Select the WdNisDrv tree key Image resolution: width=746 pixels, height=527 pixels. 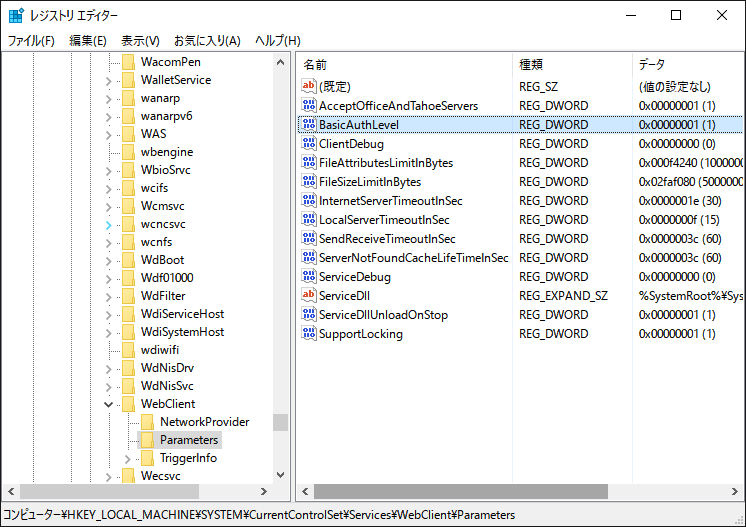[167, 368]
